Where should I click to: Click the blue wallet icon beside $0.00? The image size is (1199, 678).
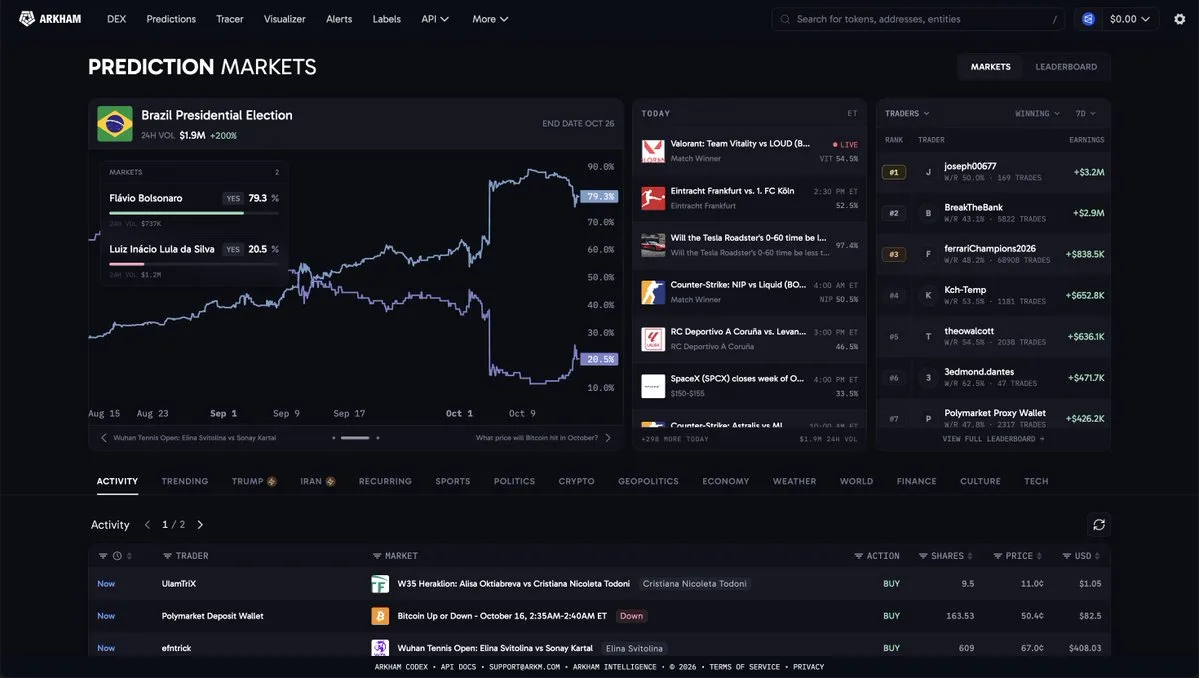[x=1088, y=19]
